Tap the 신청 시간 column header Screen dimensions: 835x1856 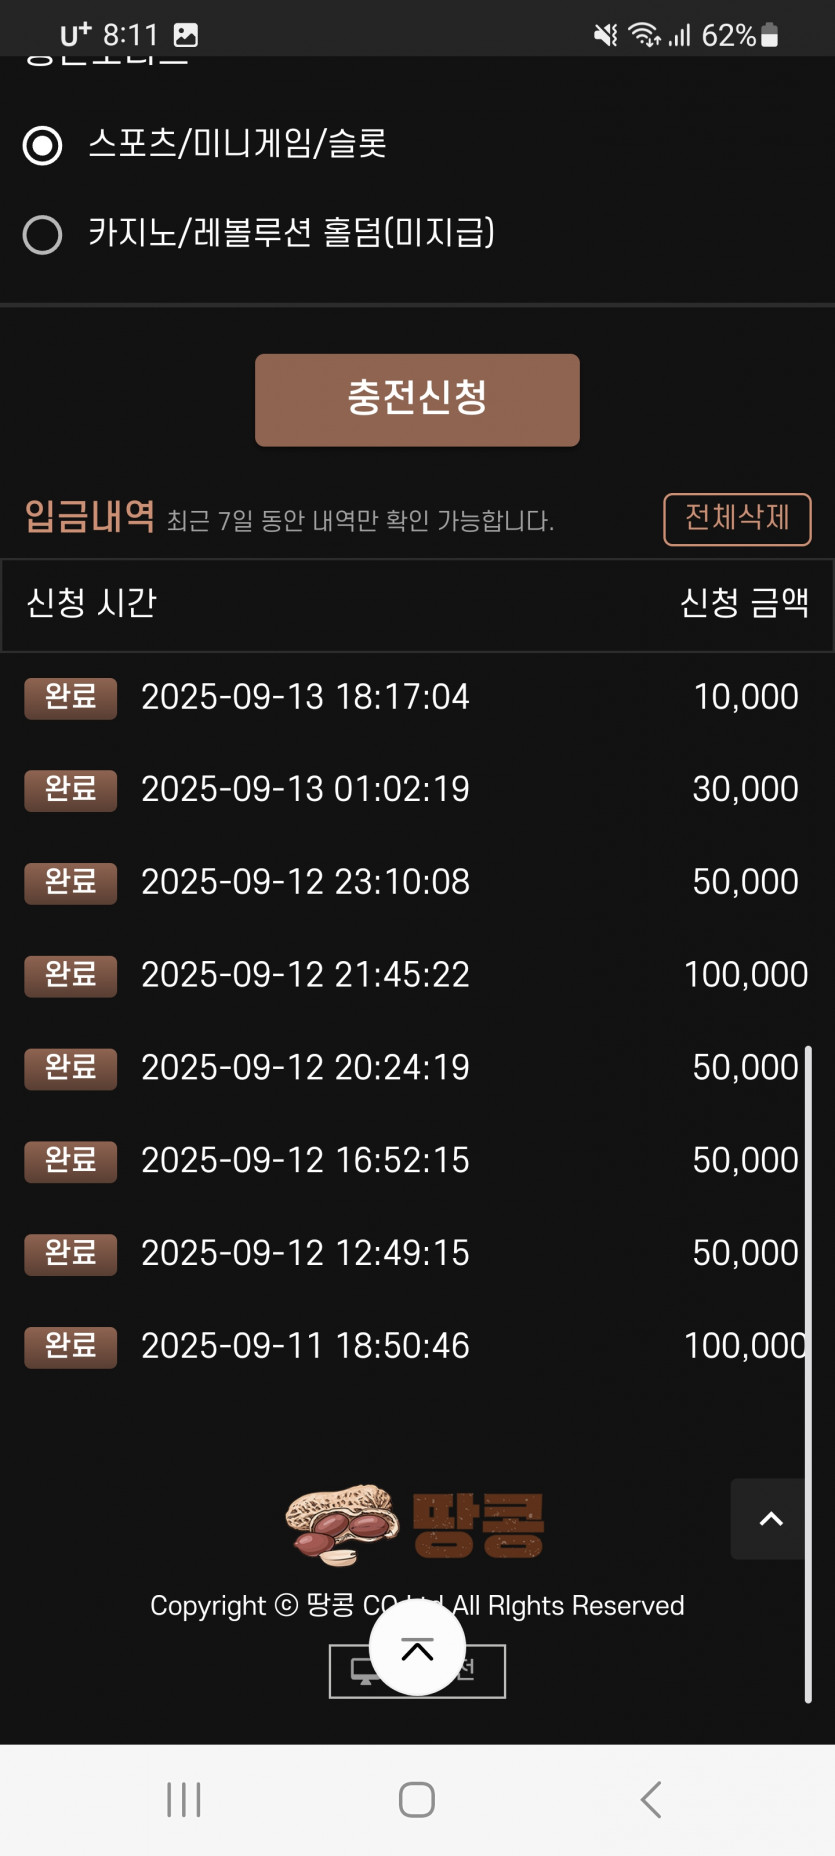[91, 603]
